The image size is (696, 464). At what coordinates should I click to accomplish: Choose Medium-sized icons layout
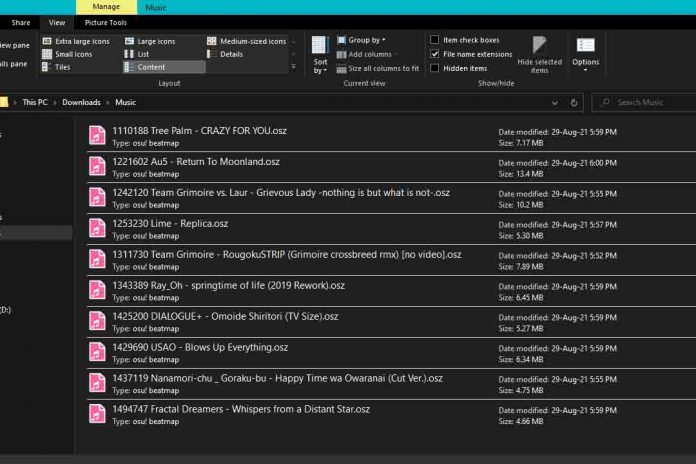click(x=247, y=41)
